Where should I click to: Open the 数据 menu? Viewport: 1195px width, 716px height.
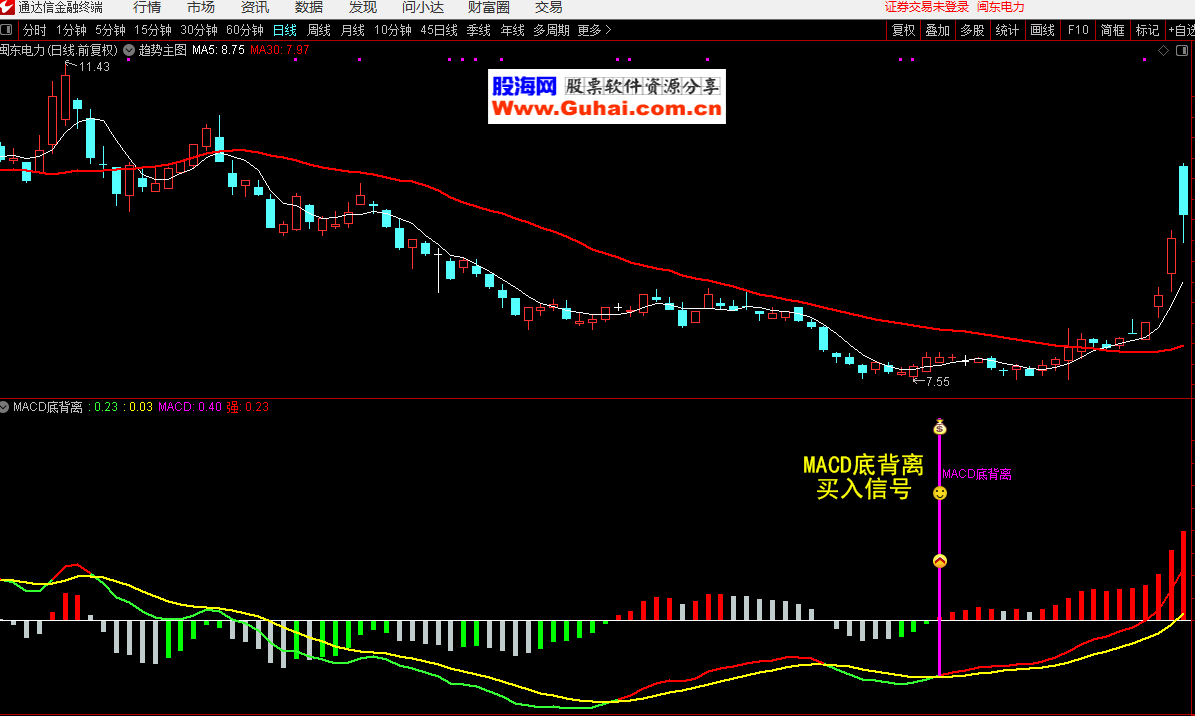pyautogui.click(x=309, y=8)
